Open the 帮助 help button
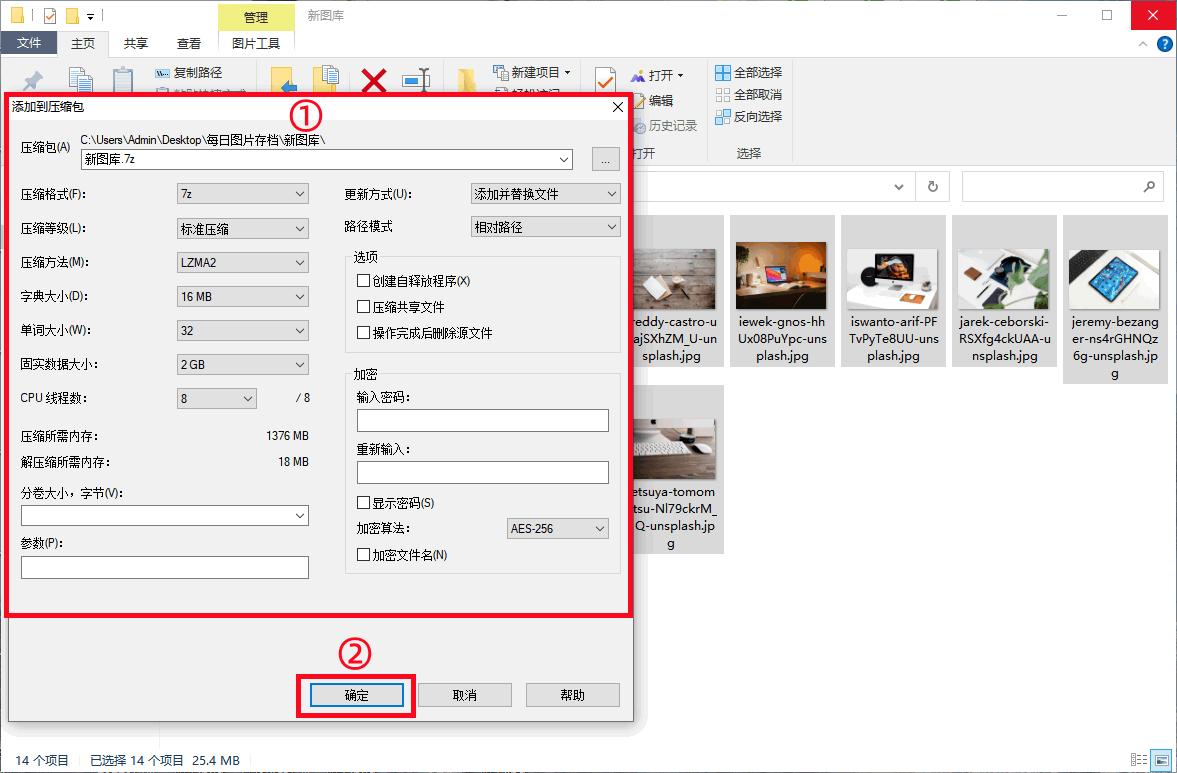The width and height of the screenshot is (1177, 773). [x=572, y=694]
